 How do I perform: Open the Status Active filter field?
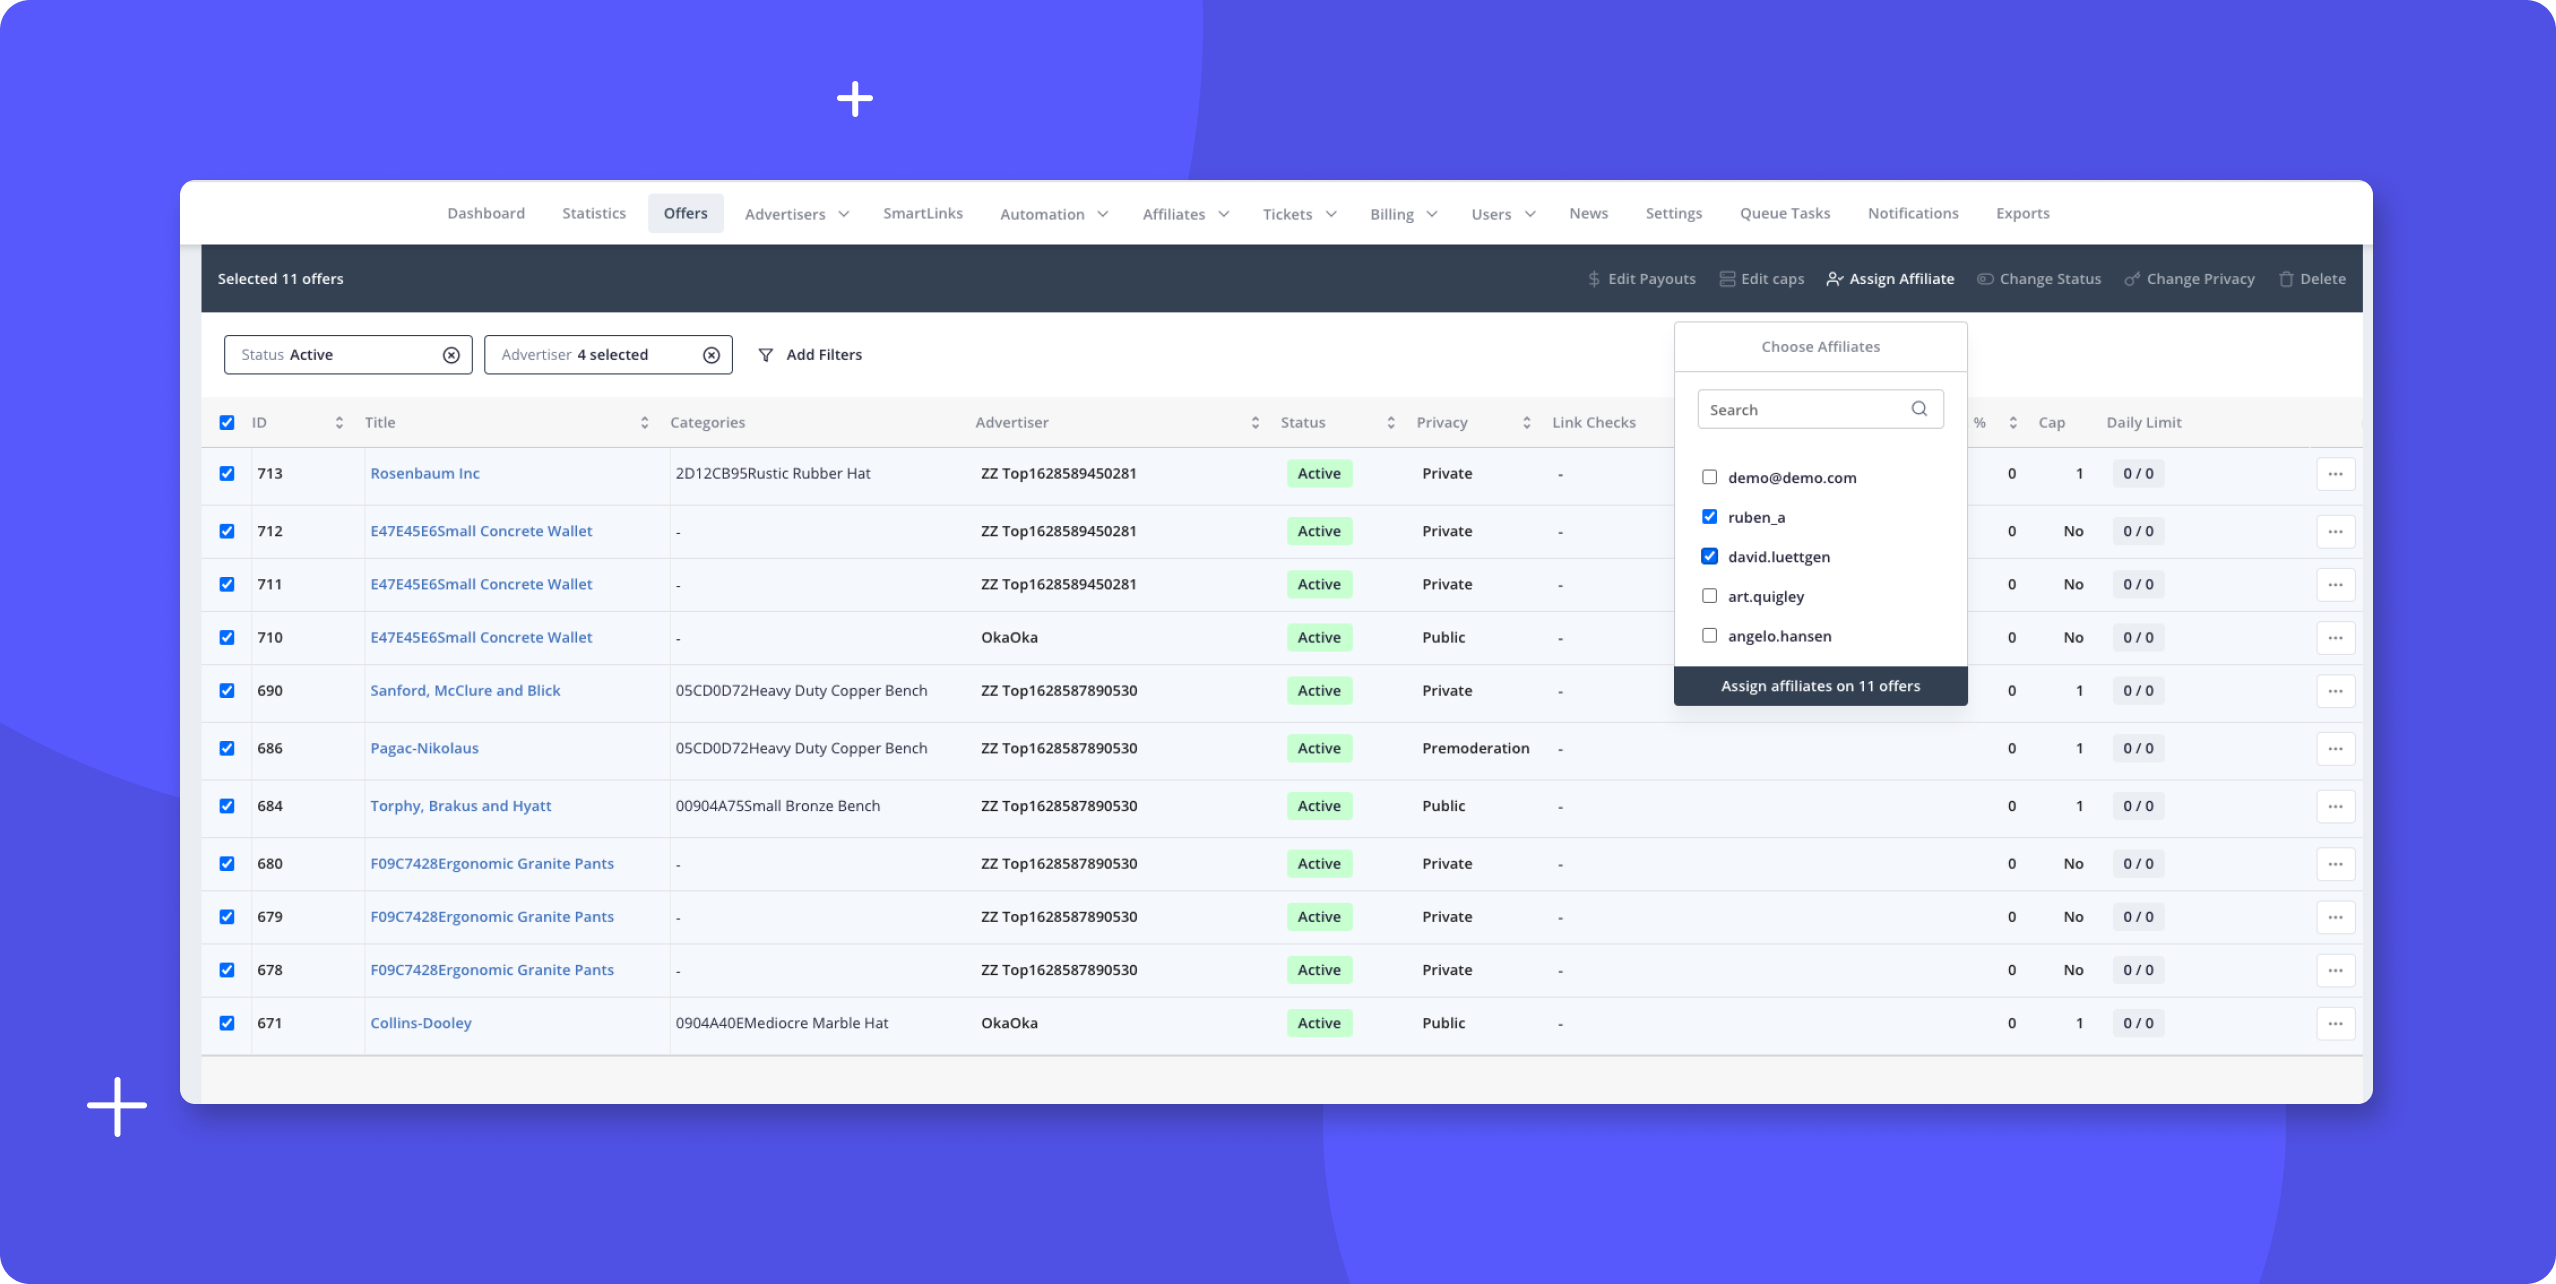pyautogui.click(x=348, y=355)
